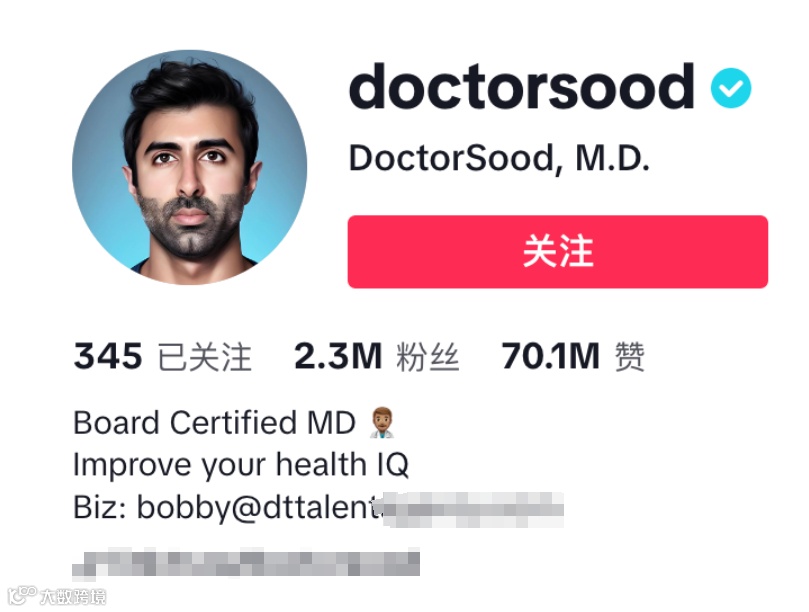Click the doctor emoji in the bio

coord(382,423)
